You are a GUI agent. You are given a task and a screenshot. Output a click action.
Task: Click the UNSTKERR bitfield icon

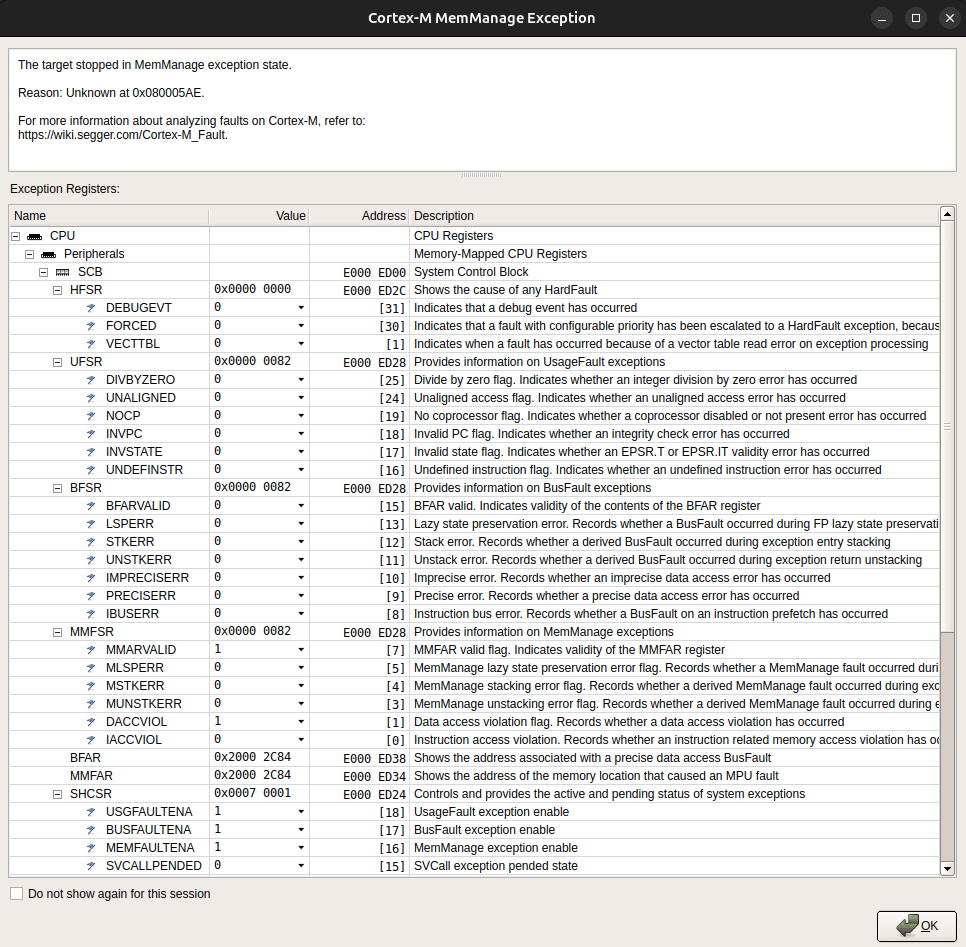click(91, 560)
